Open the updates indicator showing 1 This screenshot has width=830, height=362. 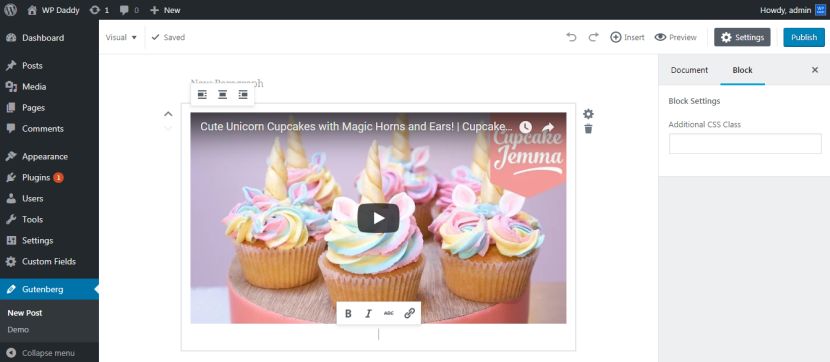coord(100,10)
